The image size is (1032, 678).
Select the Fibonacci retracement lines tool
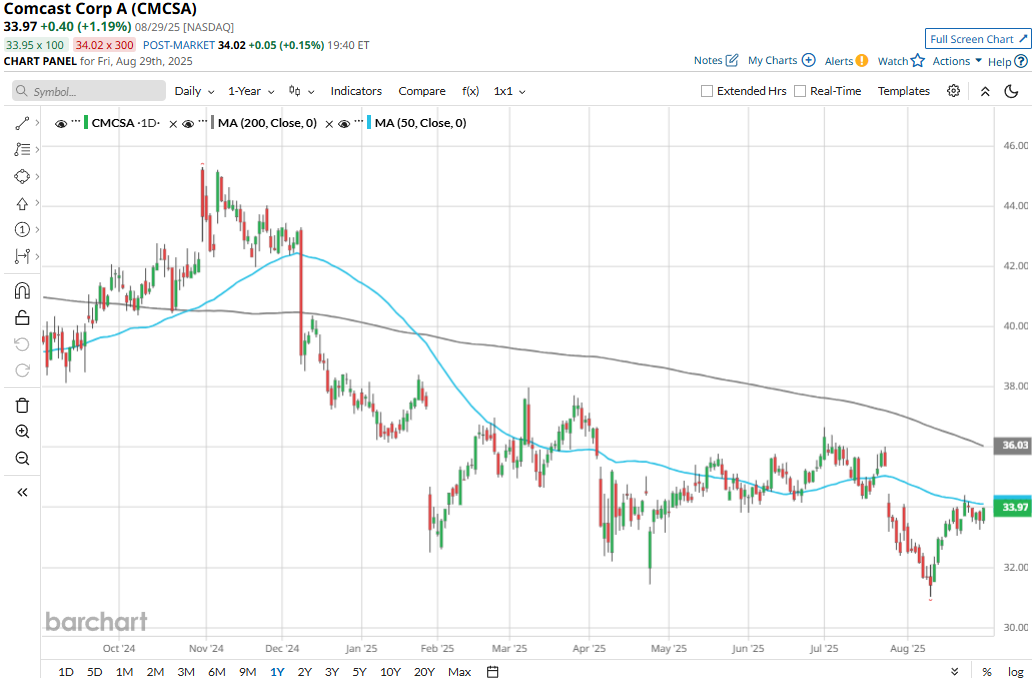coord(22,149)
